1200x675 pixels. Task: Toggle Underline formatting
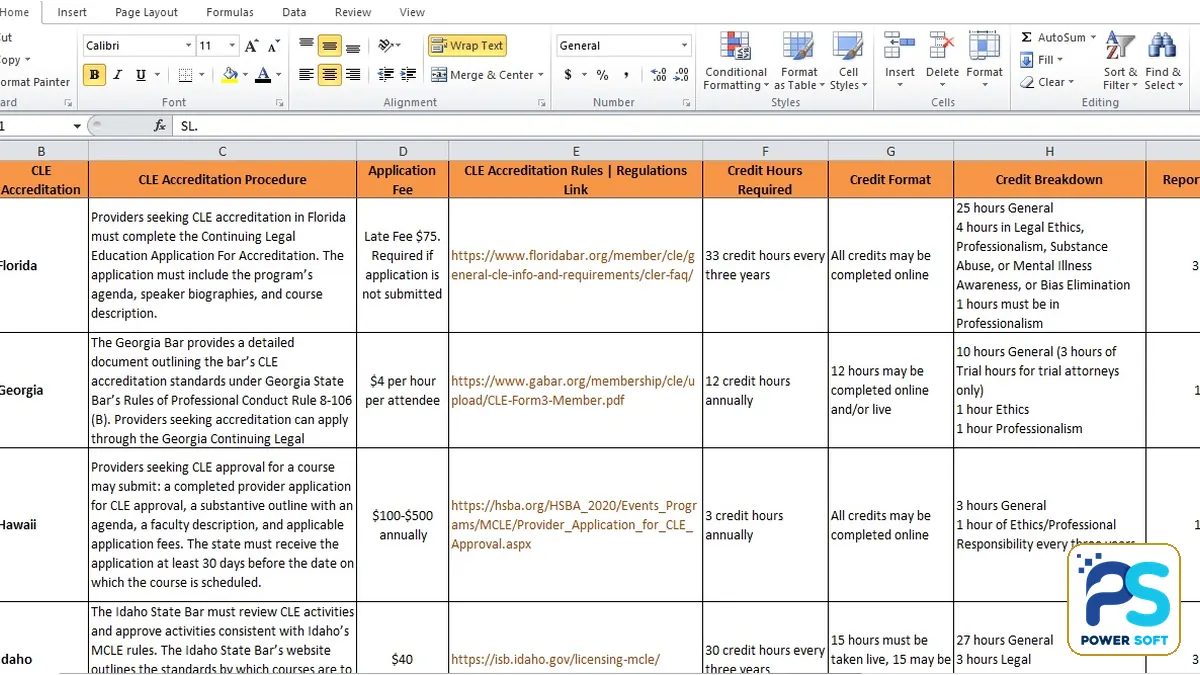click(x=141, y=75)
